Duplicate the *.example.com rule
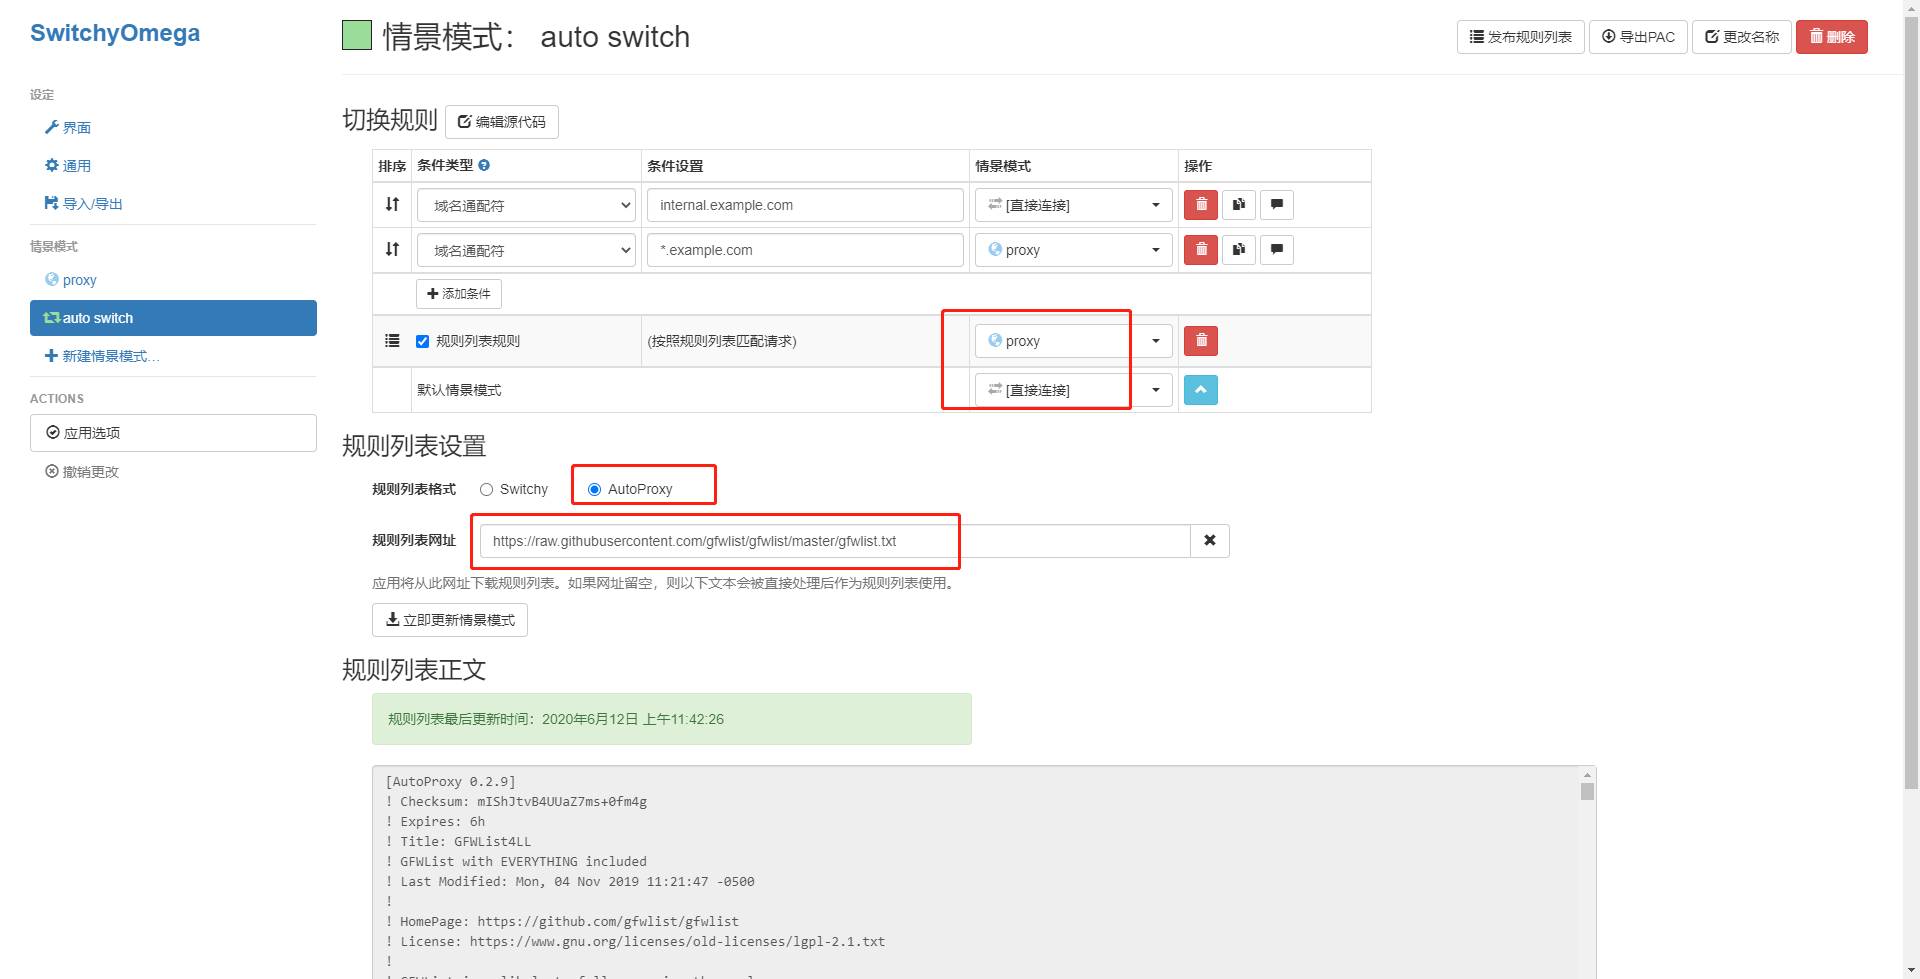Screen dimensions: 1920x979 click(x=1239, y=250)
